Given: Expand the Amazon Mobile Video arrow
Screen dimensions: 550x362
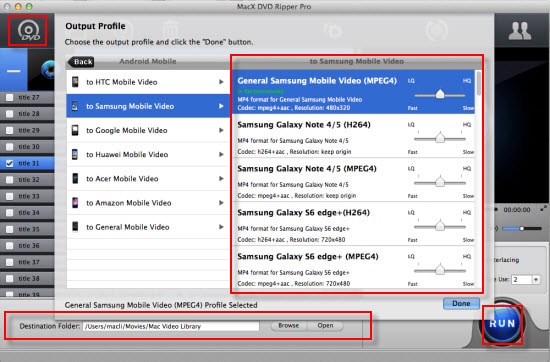Looking at the screenshot, I should pos(221,203).
